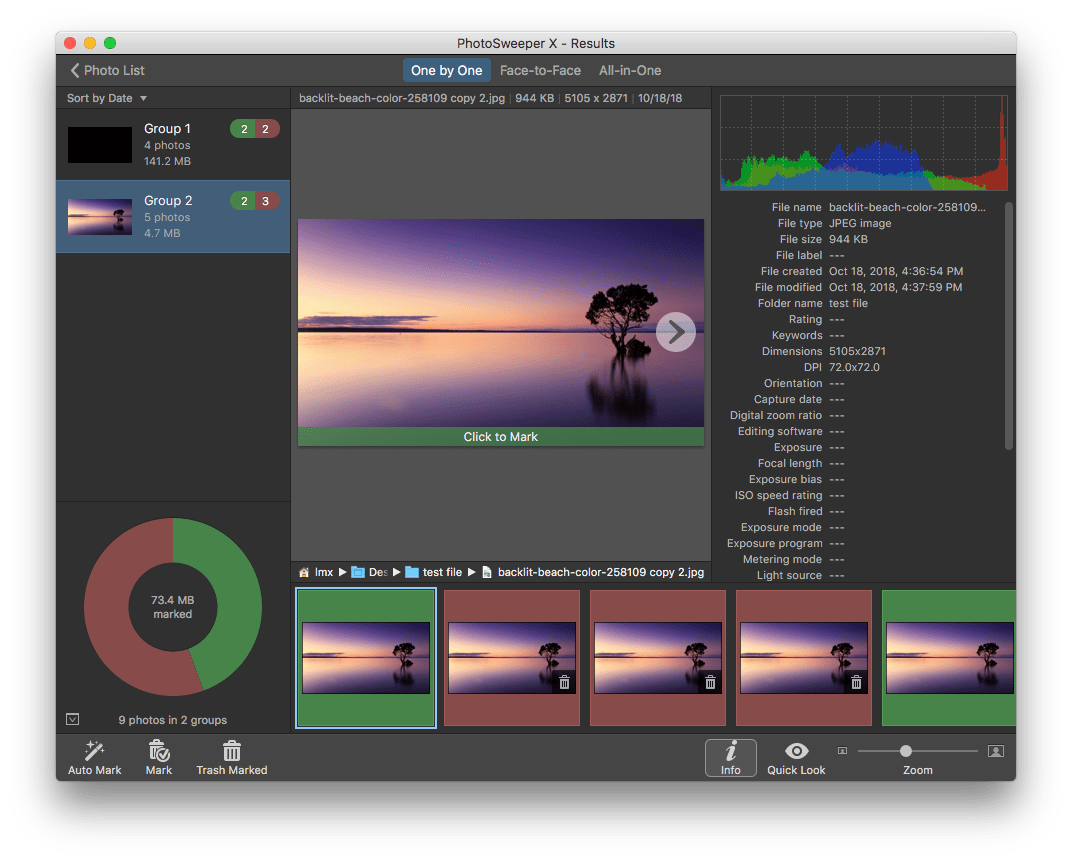Click the large image zoom-in icon
The width and height of the screenshot is (1072, 861).
[x=995, y=751]
